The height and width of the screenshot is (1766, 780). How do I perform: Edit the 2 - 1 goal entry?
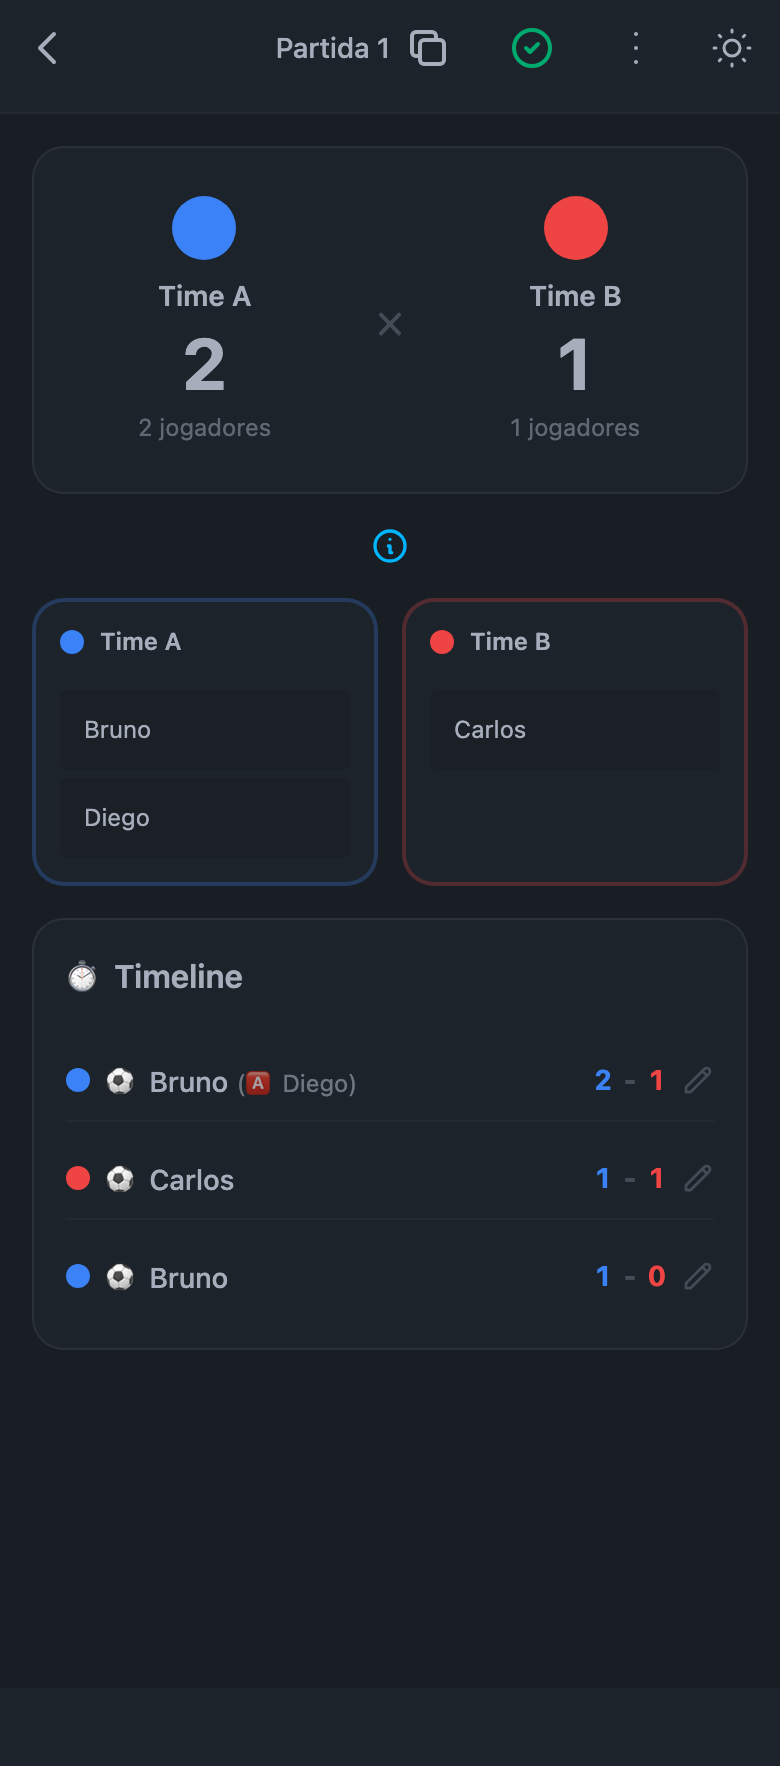coord(698,1080)
